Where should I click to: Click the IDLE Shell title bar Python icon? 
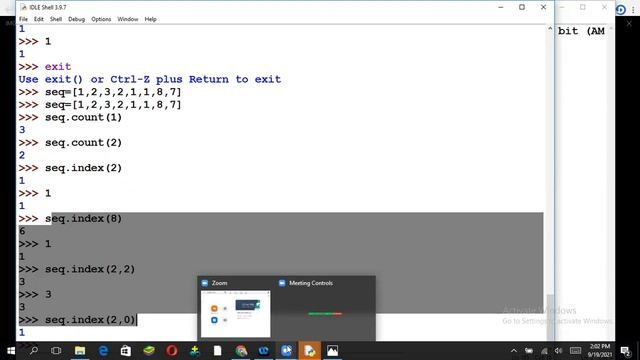pos(24,7)
